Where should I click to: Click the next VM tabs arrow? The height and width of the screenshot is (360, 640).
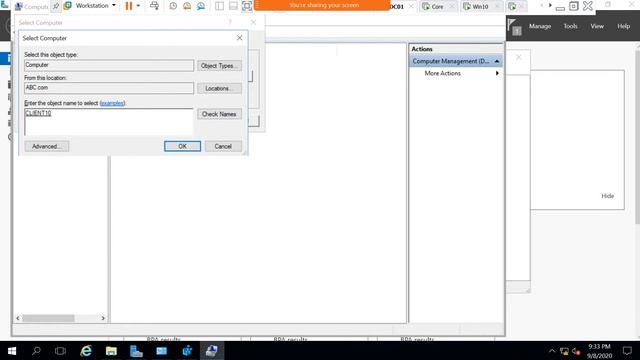point(550,6)
